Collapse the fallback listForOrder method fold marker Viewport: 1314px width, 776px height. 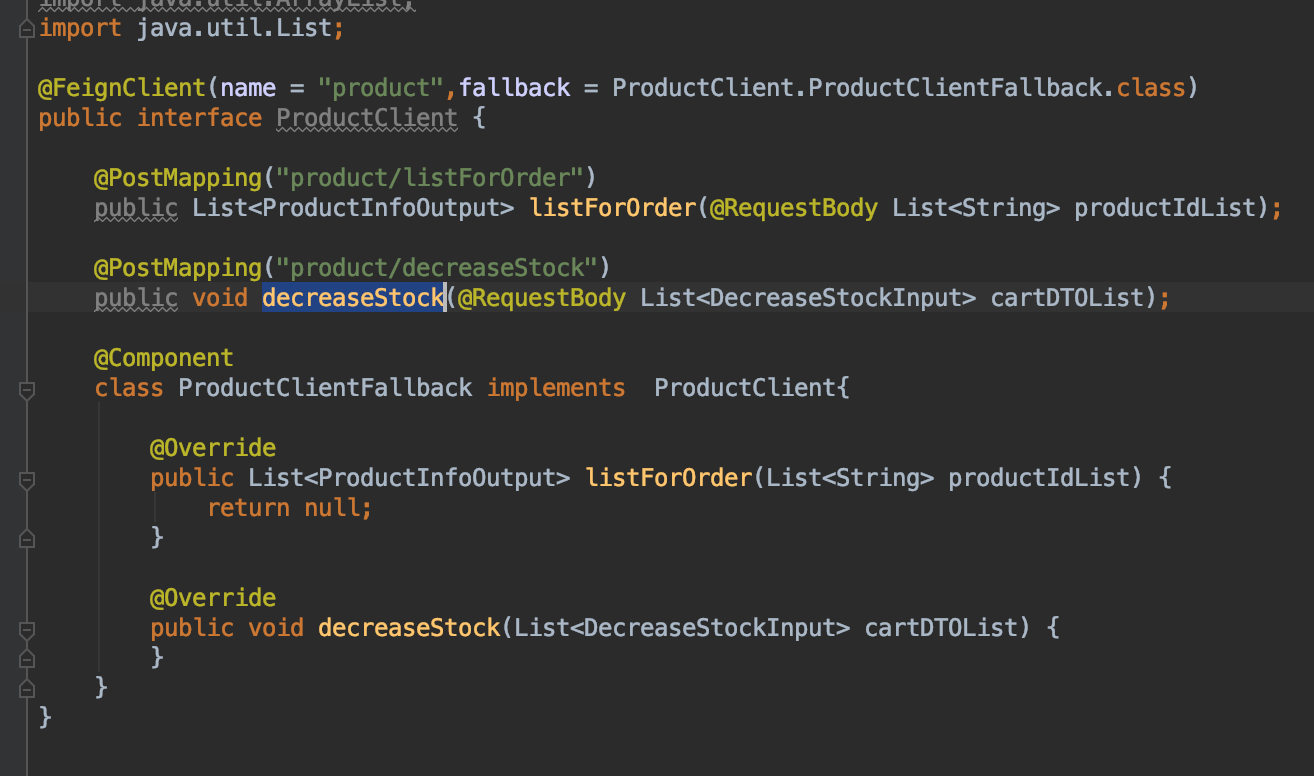[27, 480]
